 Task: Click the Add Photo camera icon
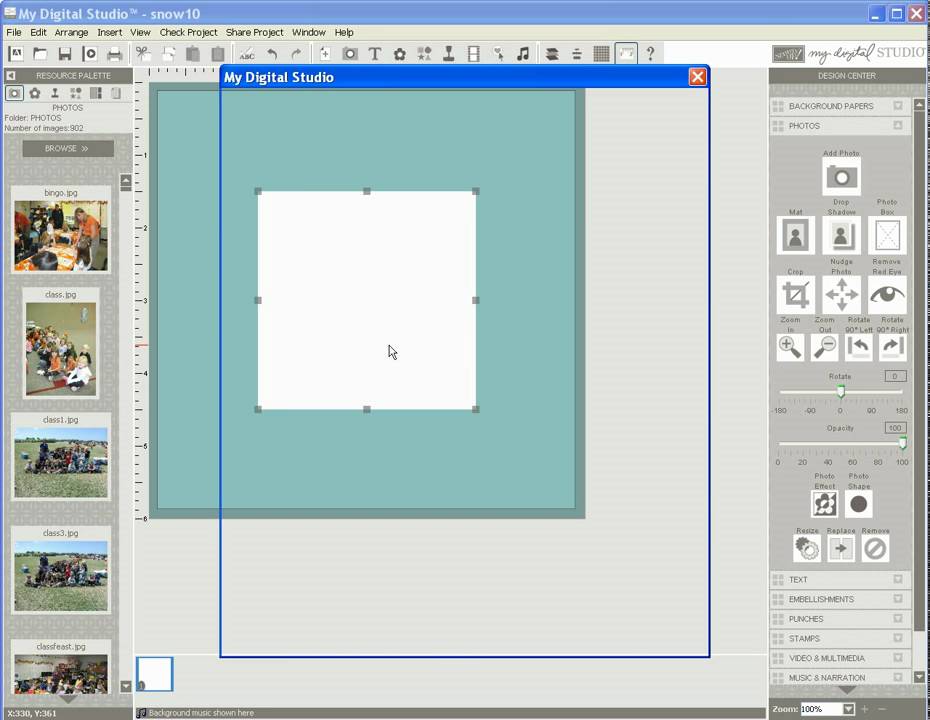(x=841, y=177)
